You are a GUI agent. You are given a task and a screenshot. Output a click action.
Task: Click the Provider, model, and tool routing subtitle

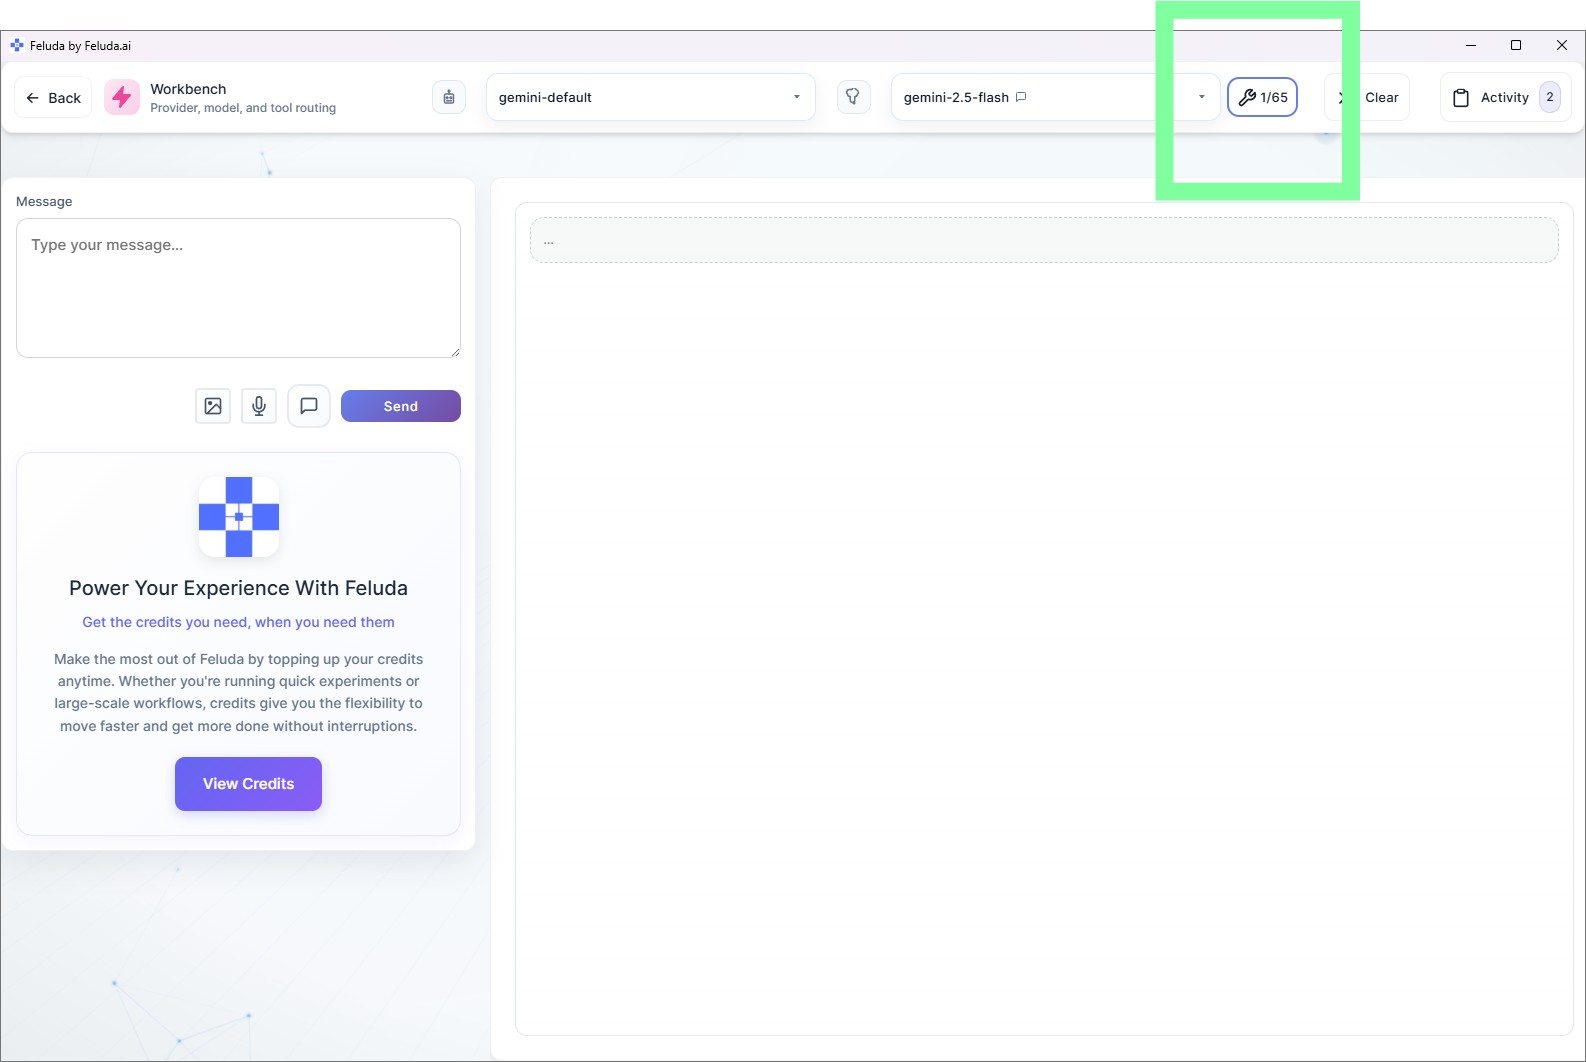243,108
